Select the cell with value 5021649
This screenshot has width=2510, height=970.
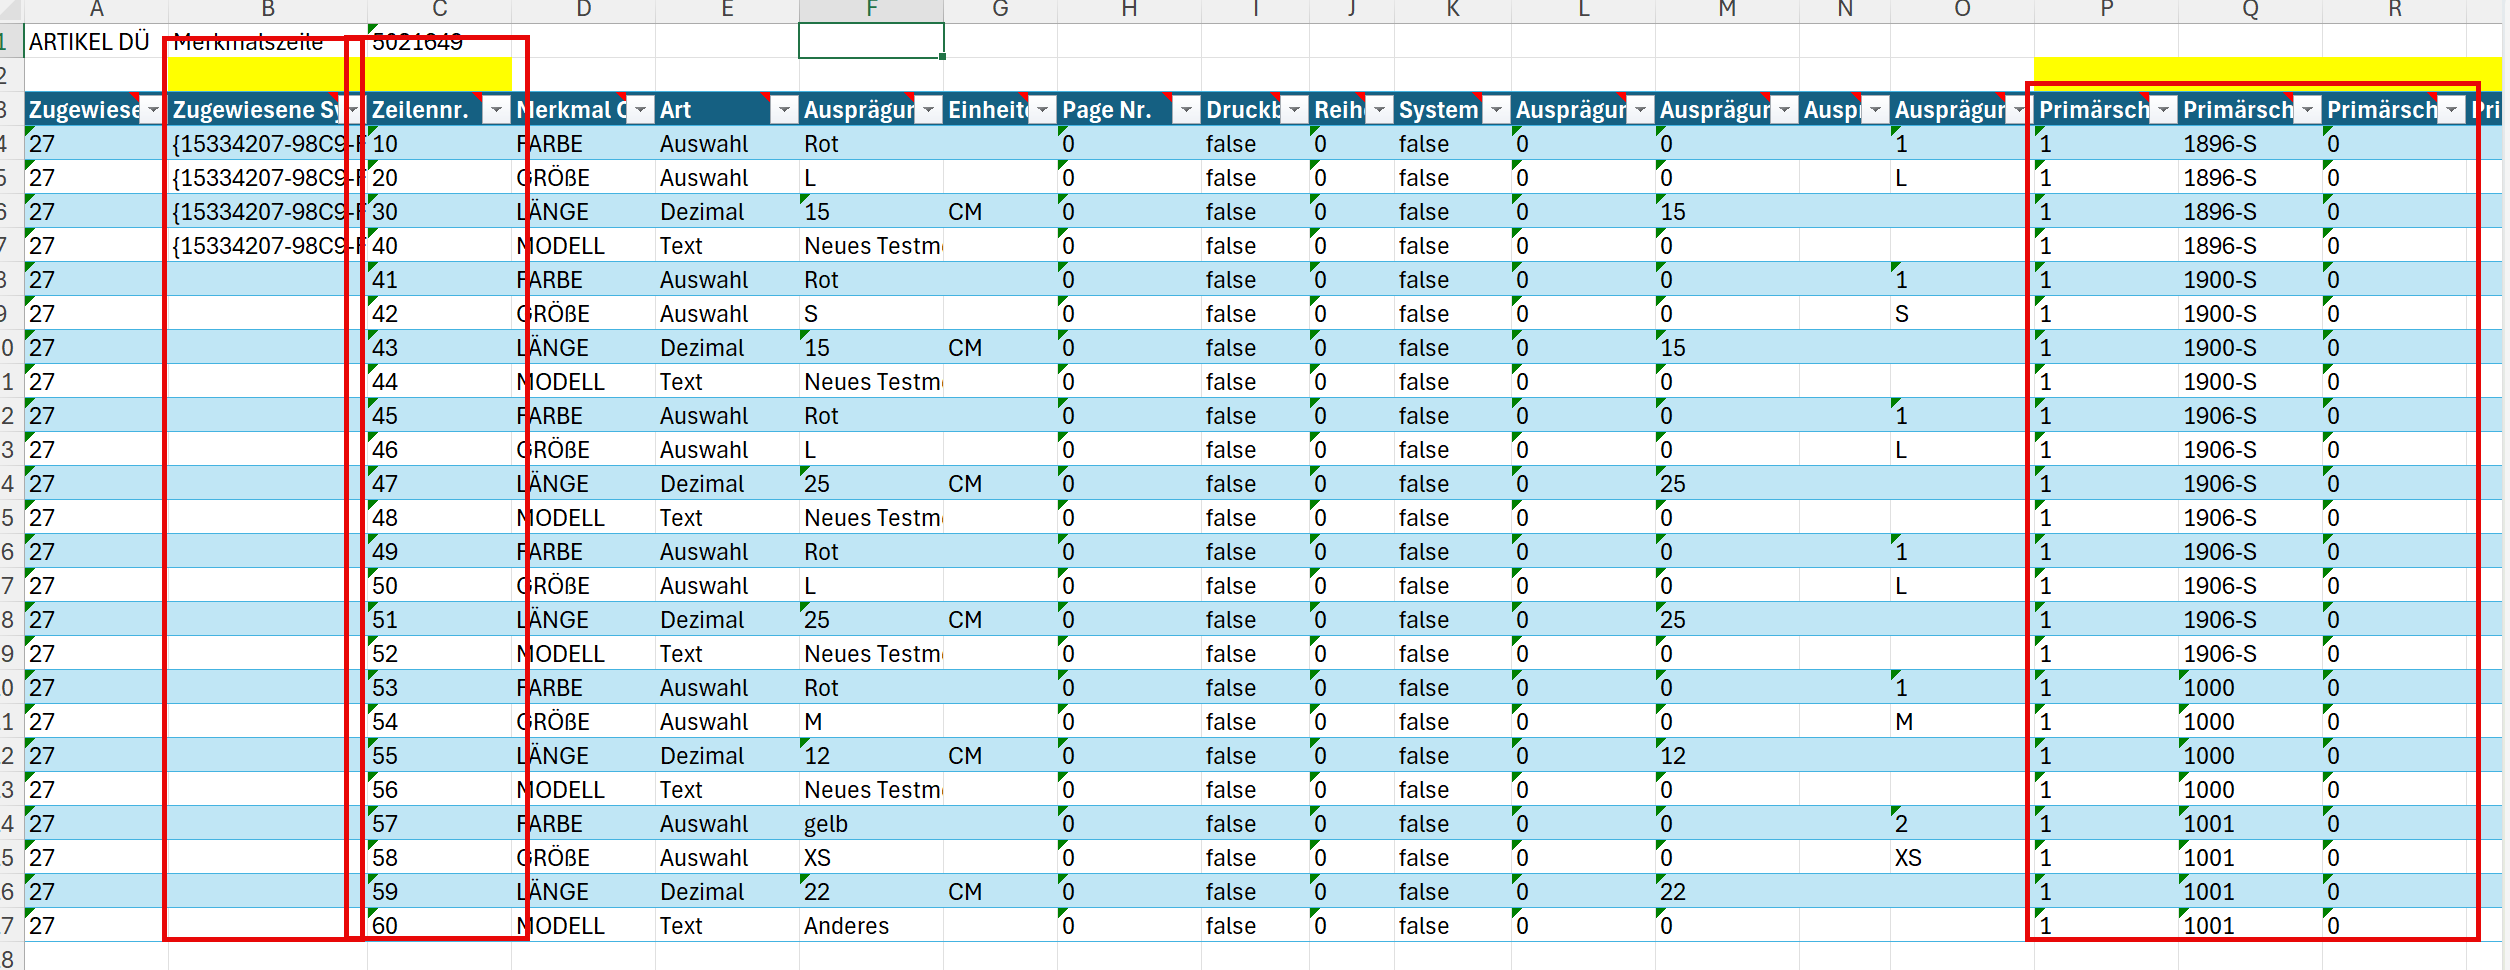(x=420, y=42)
